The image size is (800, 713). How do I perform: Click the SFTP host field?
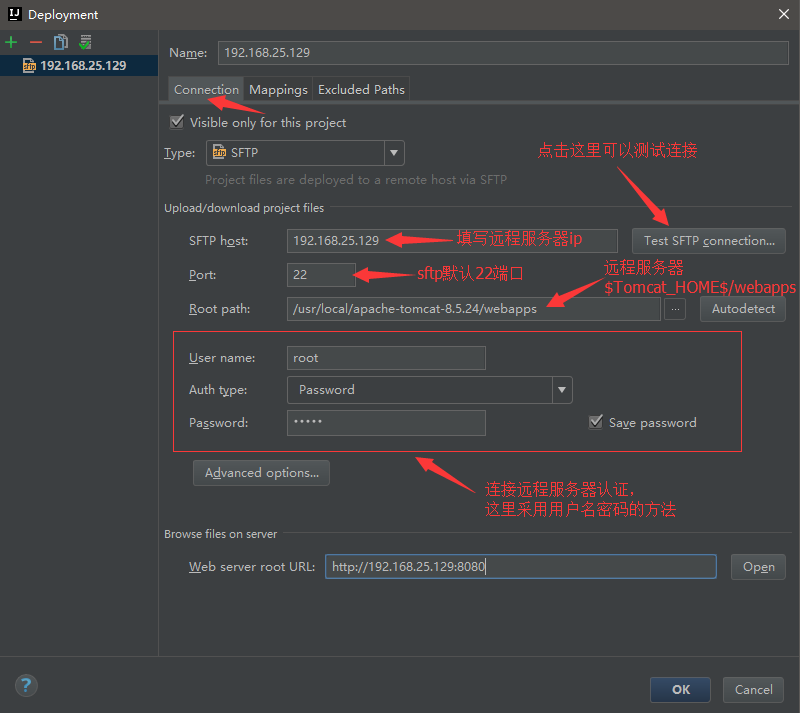tap(452, 241)
